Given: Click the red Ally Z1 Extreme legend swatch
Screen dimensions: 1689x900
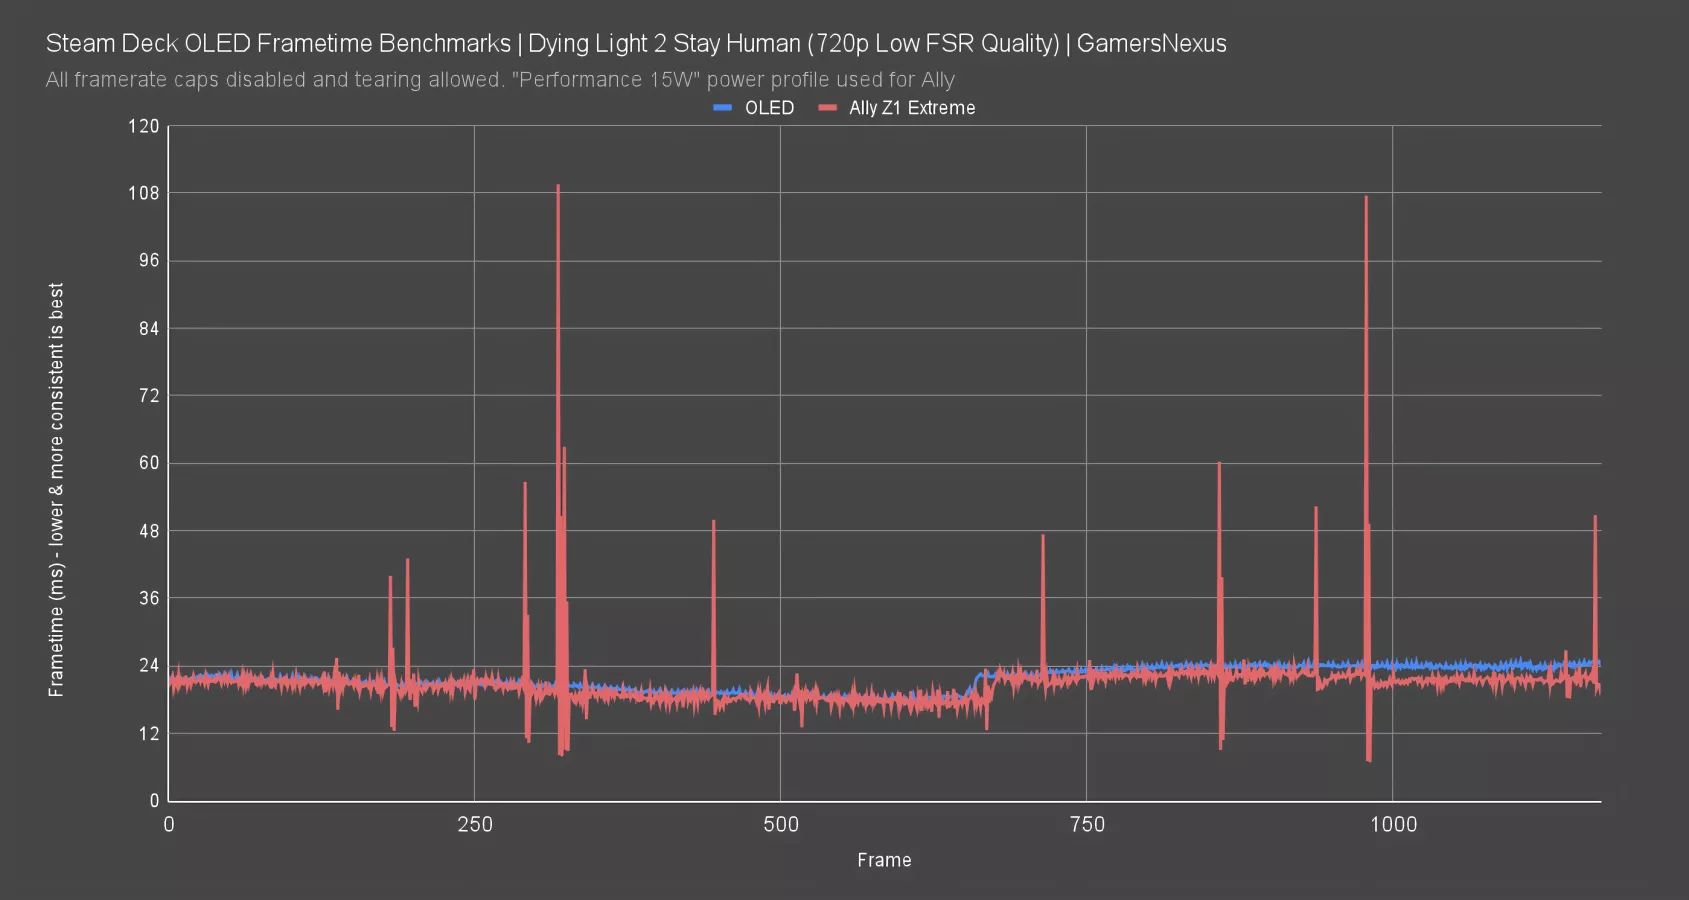Looking at the screenshot, I should pos(827,108).
